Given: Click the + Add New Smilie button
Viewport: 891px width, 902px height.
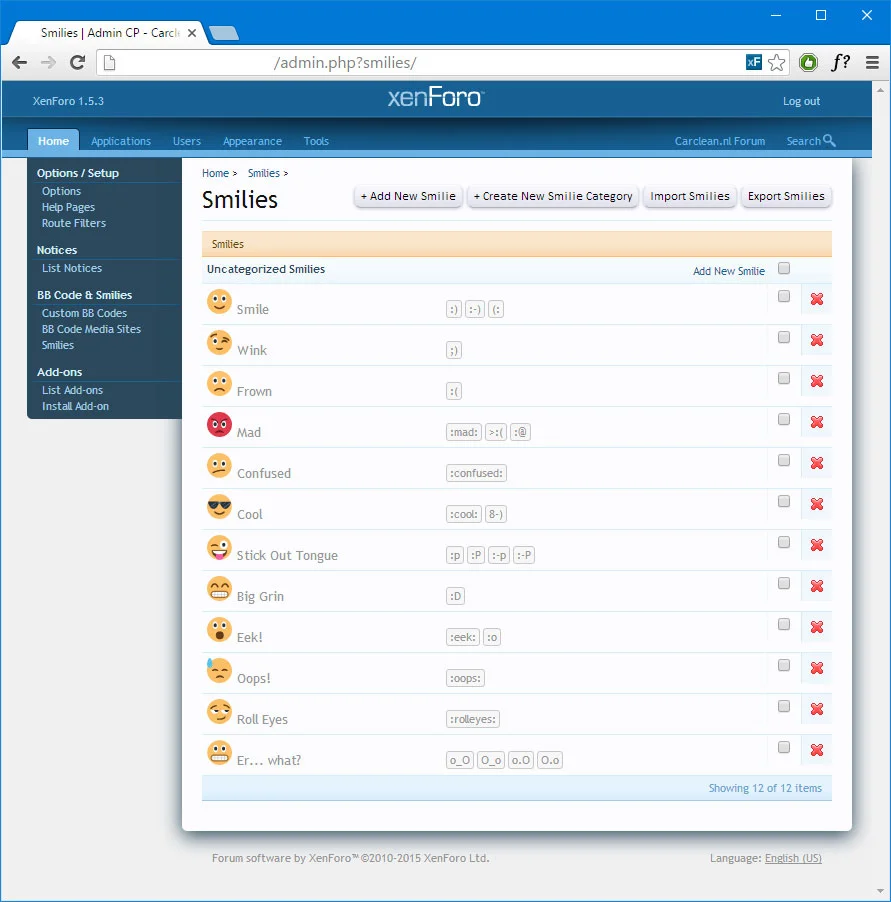Looking at the screenshot, I should point(408,196).
